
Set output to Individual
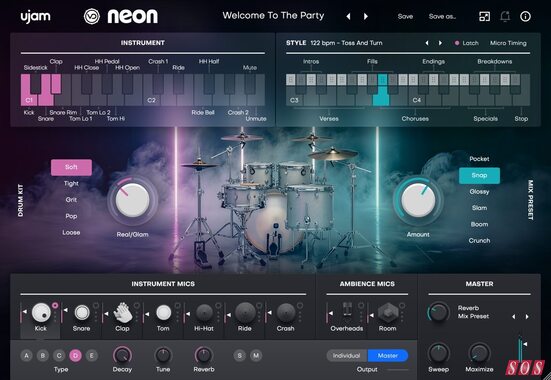pyautogui.click(x=347, y=356)
